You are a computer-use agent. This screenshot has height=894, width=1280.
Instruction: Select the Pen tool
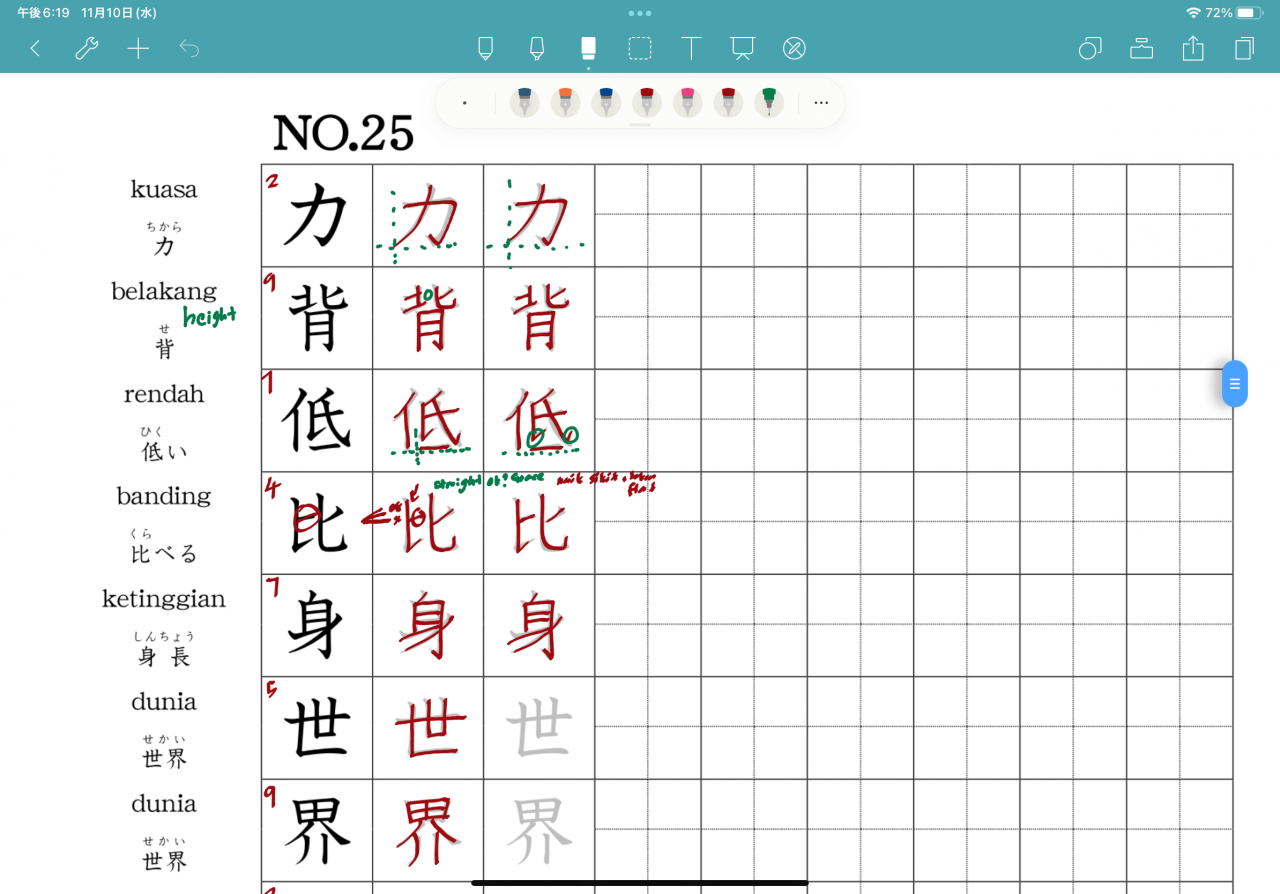(x=486, y=48)
